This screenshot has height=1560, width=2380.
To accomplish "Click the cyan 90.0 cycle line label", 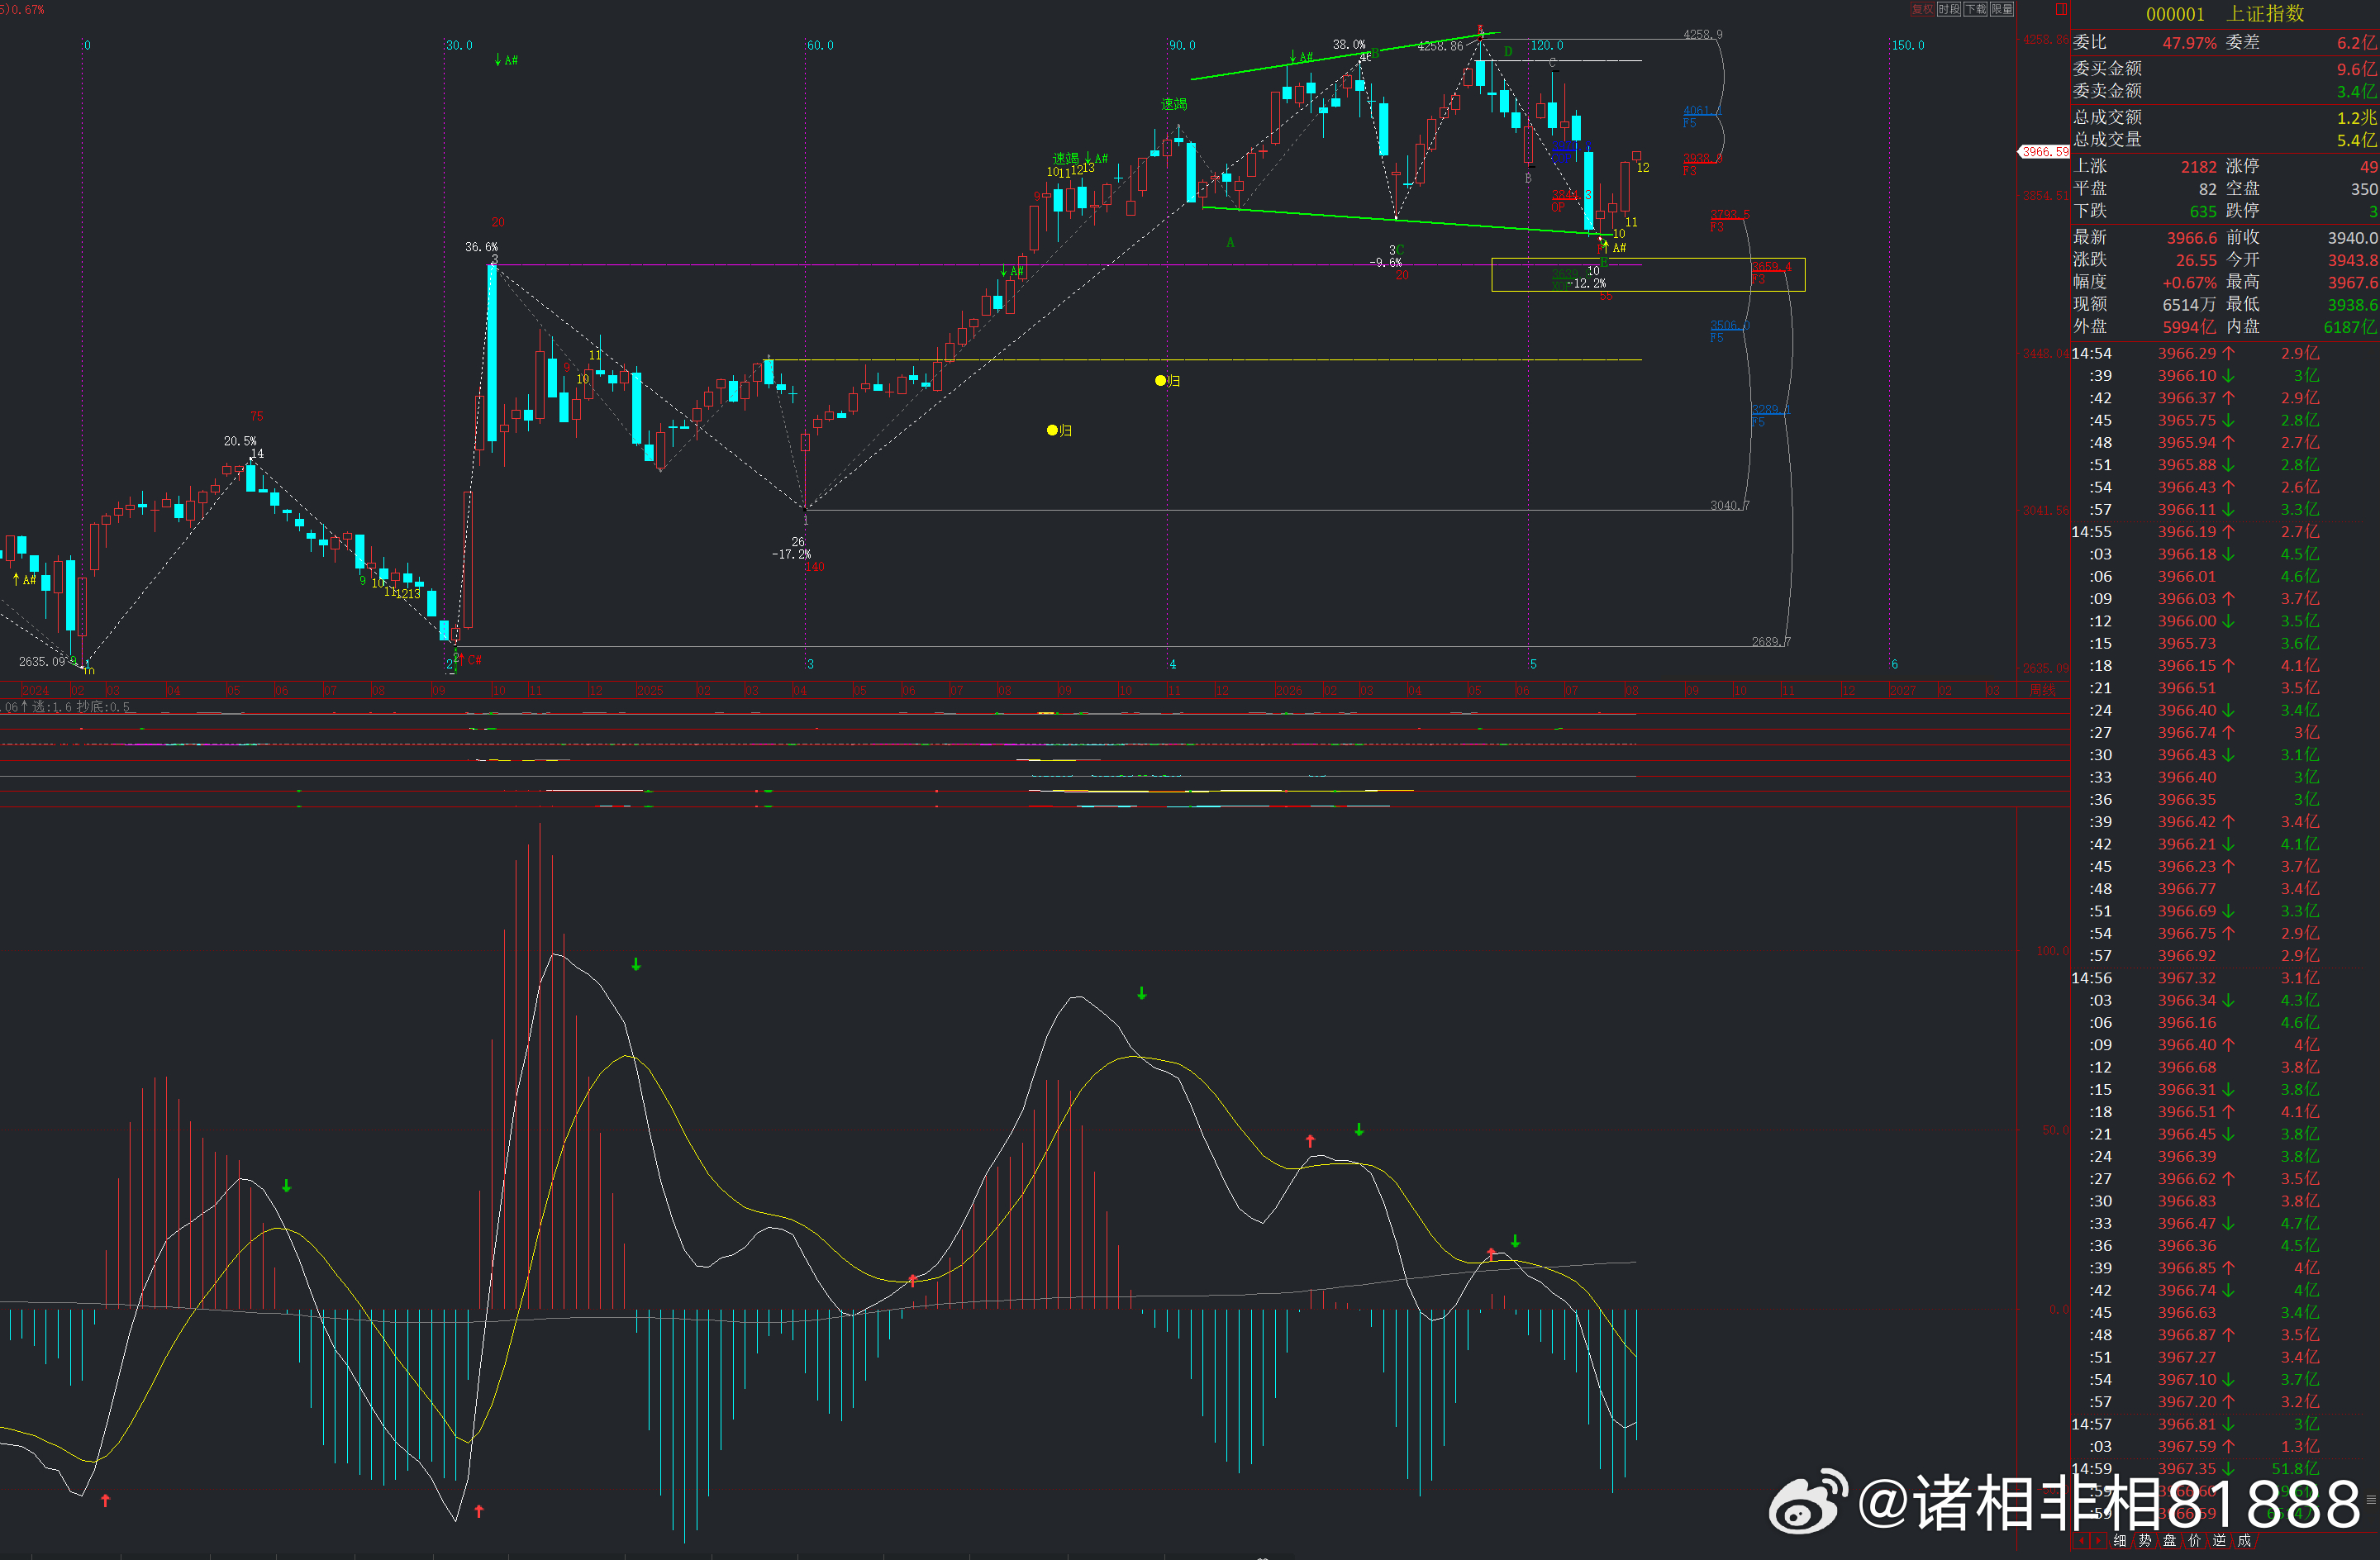I will (1182, 45).
